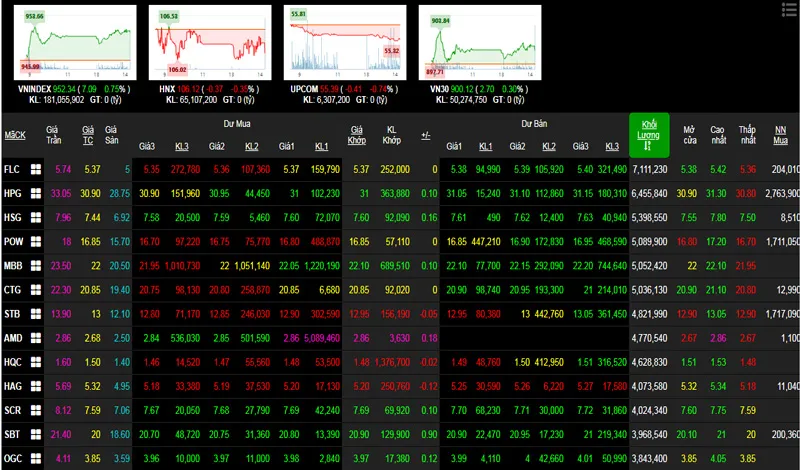Sort by the sell-side KL3 column header
800x470 pixels.
612,146
